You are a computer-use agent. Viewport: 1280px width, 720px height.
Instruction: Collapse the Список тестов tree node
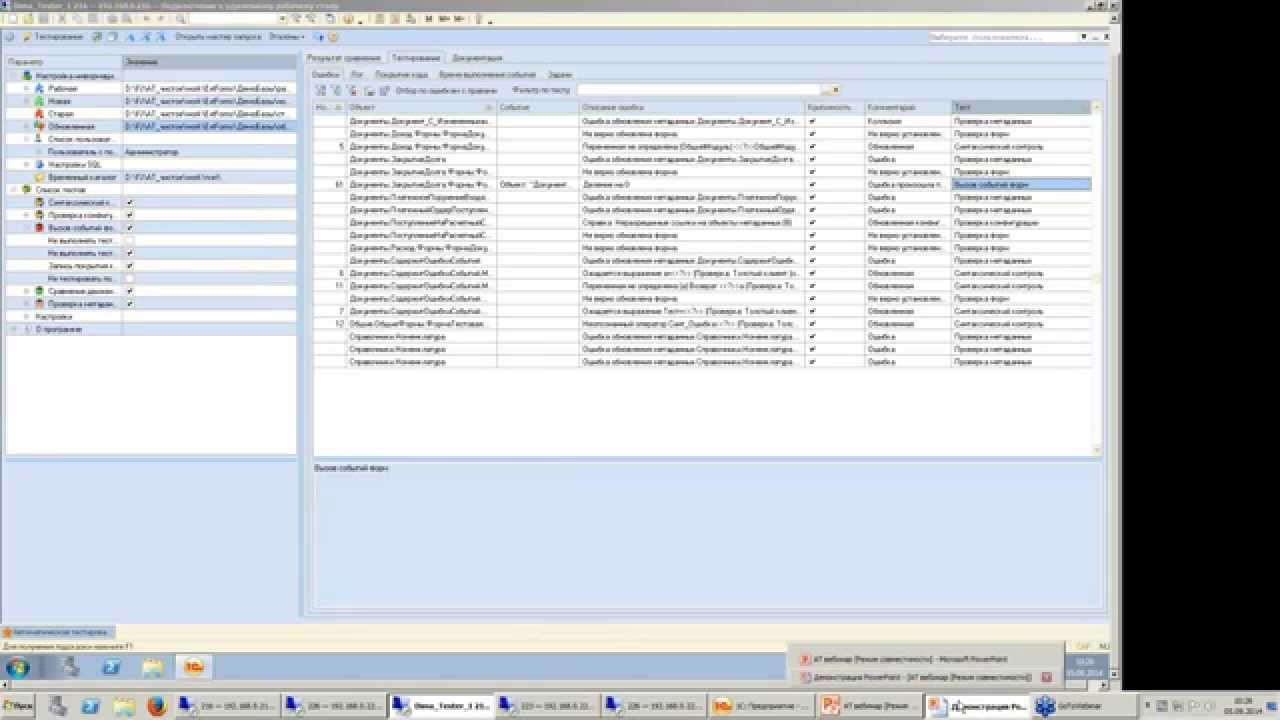pyautogui.click(x=13, y=189)
